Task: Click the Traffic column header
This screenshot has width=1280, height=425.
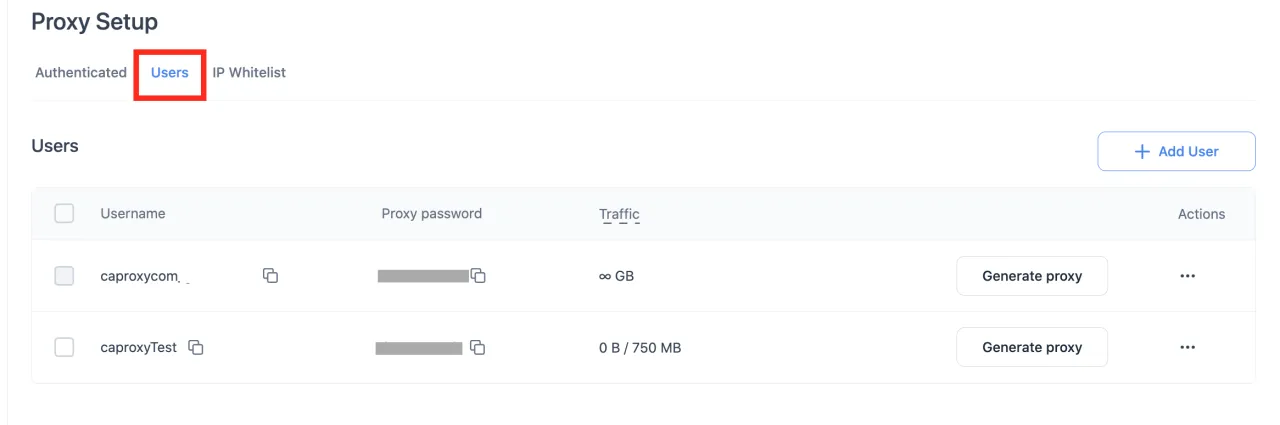Action: 619,214
